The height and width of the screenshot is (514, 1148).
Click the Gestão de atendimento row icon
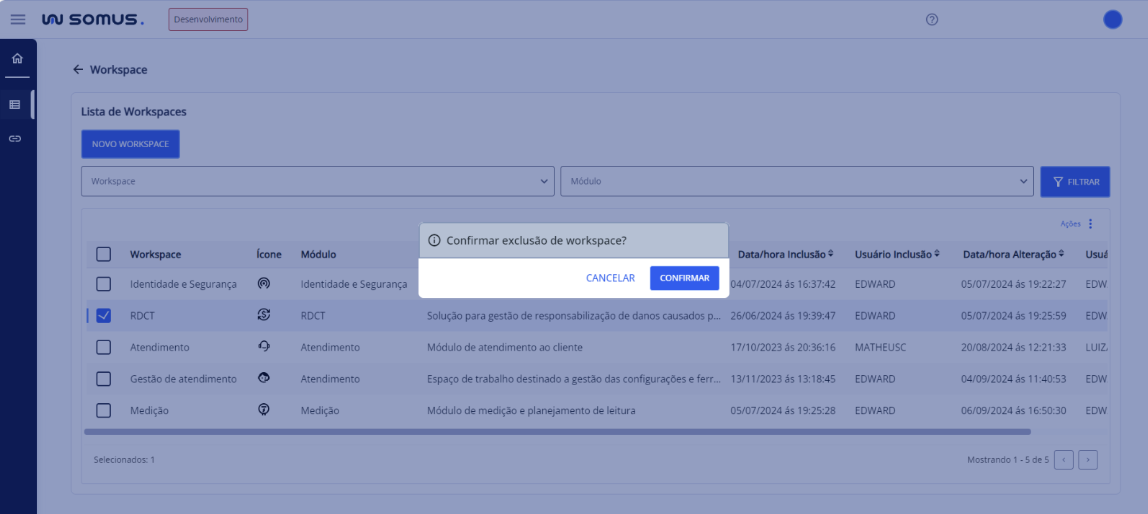click(264, 378)
